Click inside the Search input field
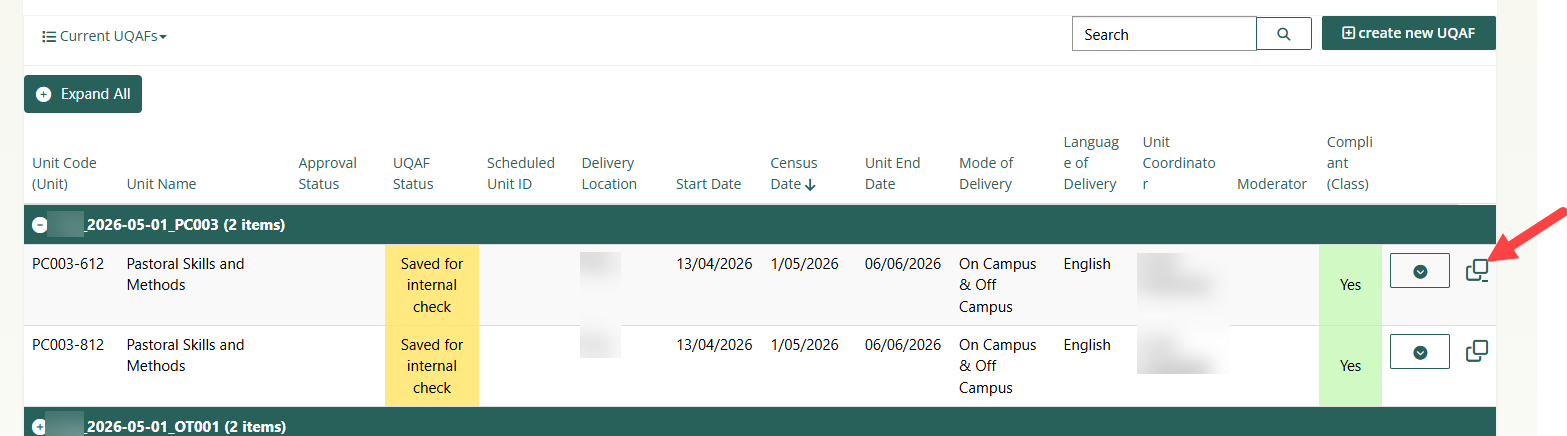The width and height of the screenshot is (1567, 436). (1163, 34)
